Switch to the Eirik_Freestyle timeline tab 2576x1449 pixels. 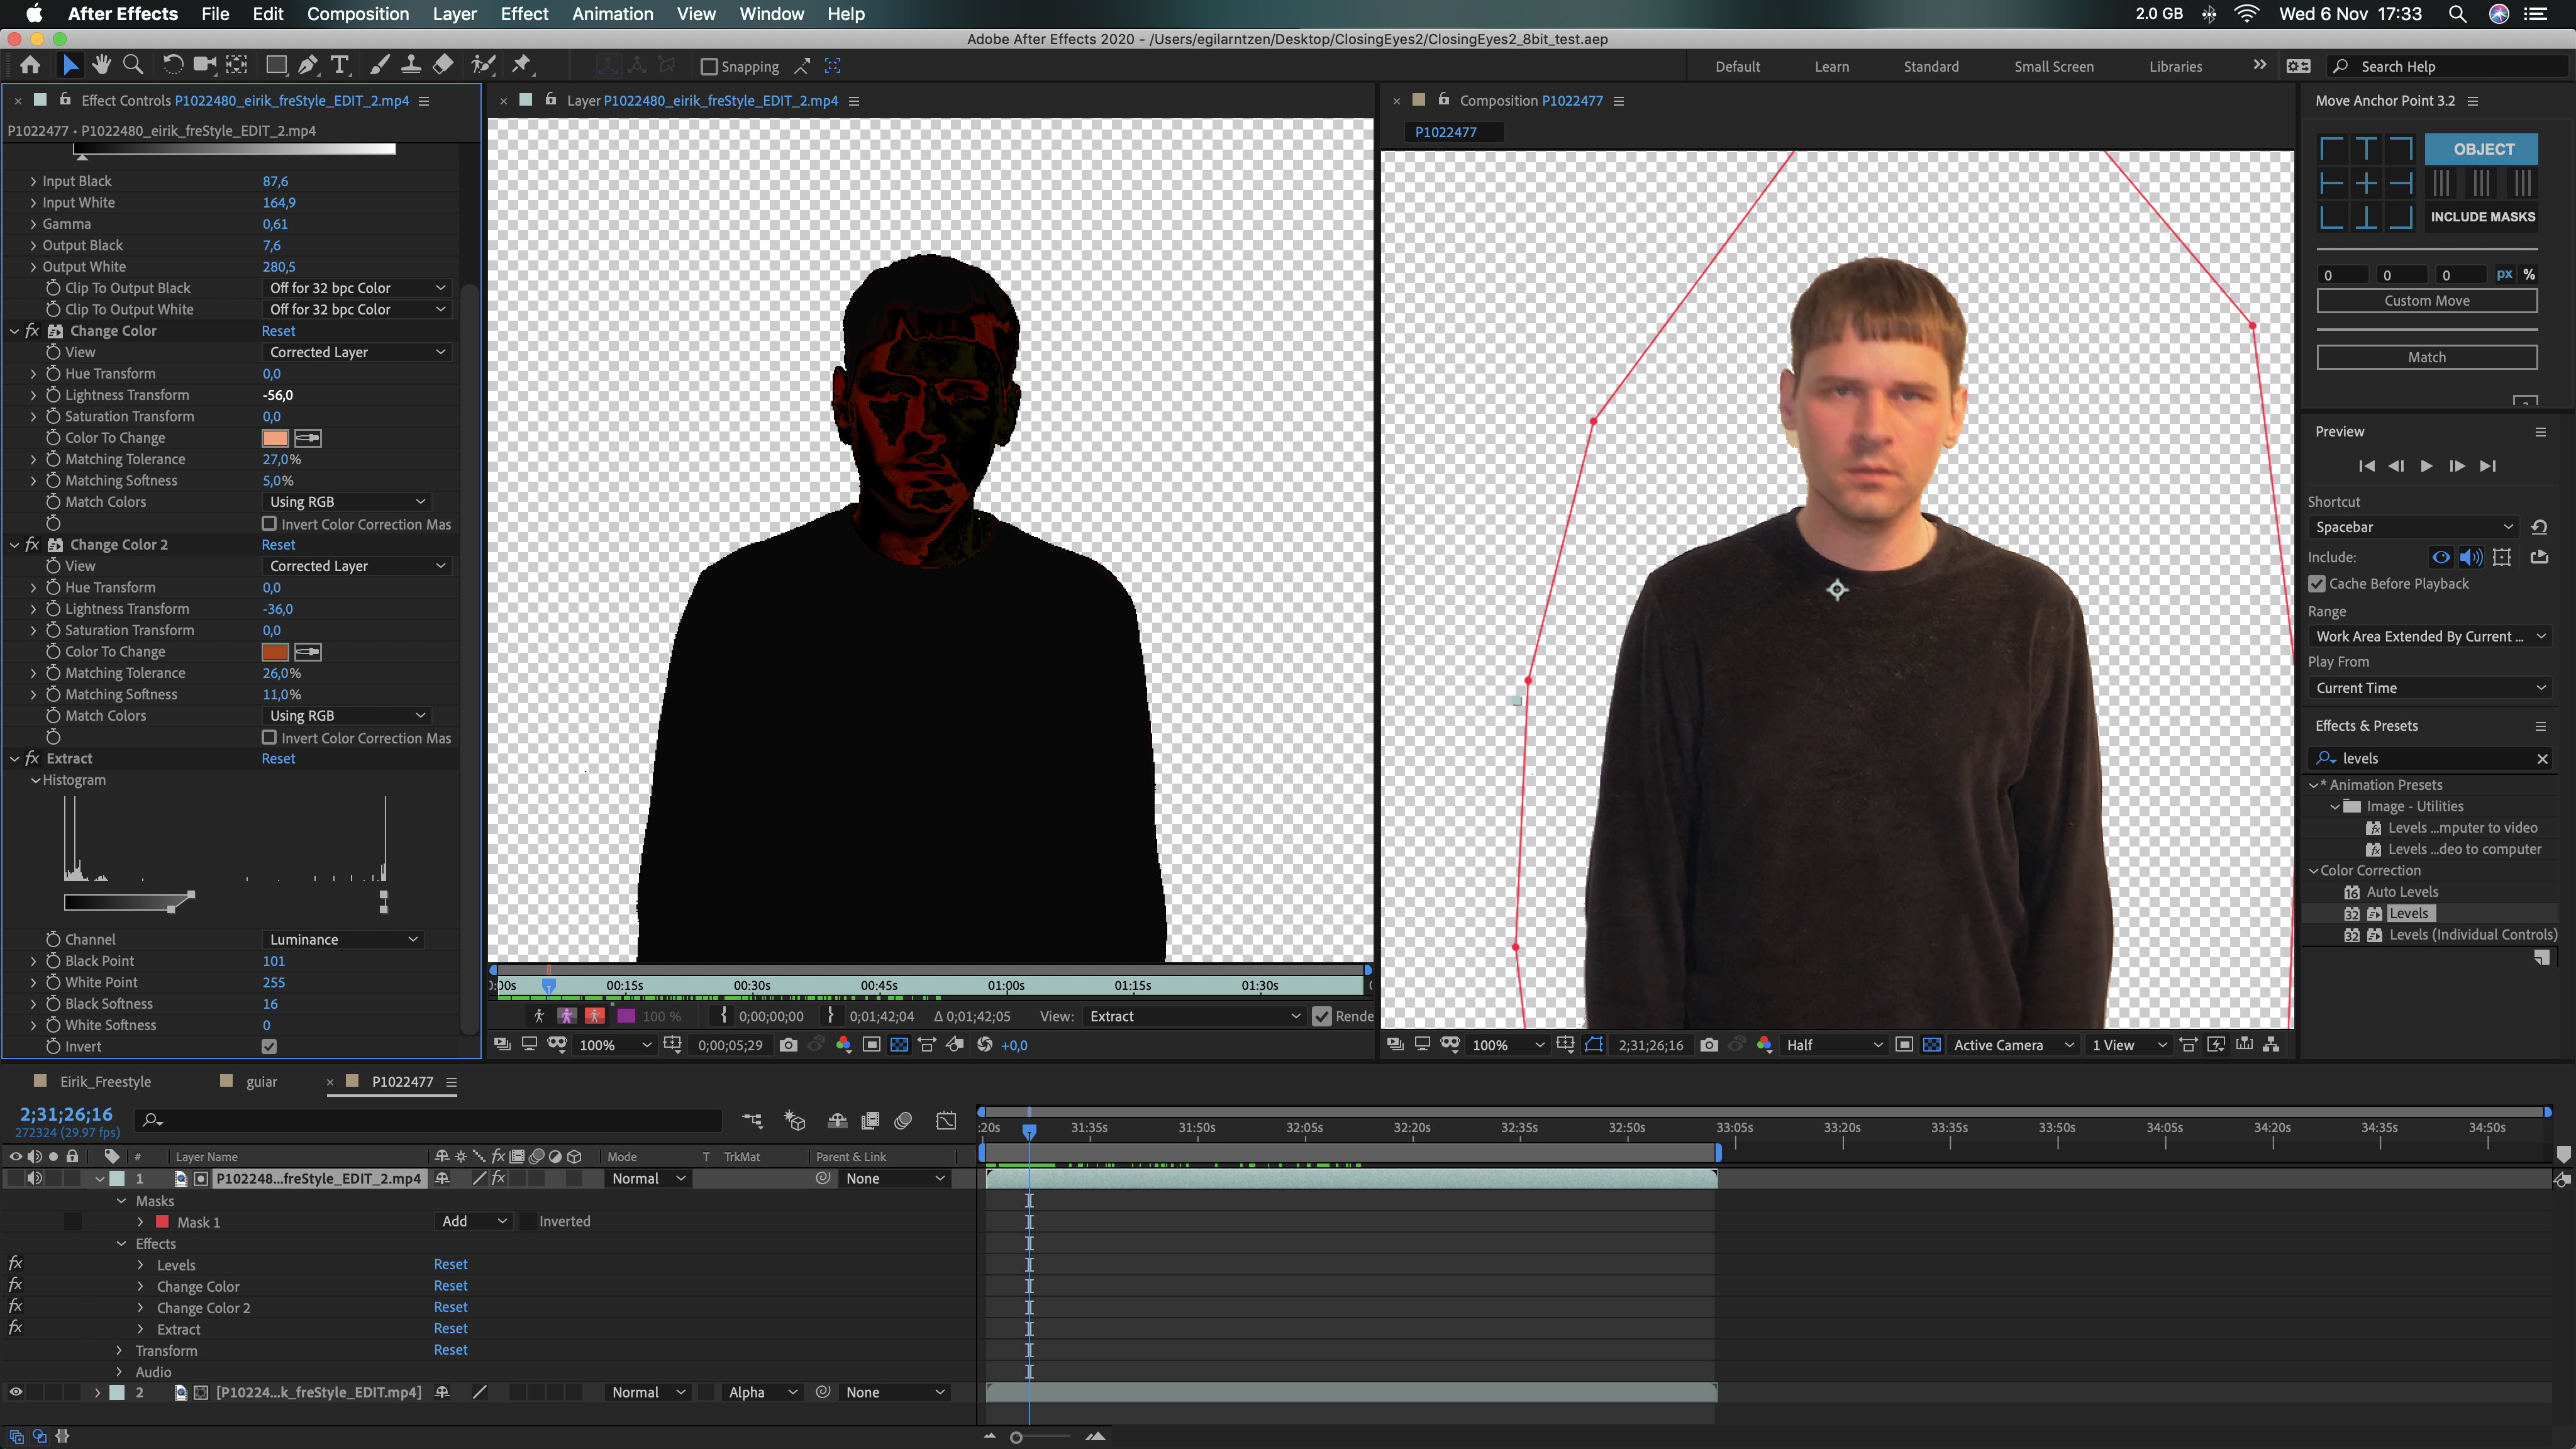[x=105, y=1082]
